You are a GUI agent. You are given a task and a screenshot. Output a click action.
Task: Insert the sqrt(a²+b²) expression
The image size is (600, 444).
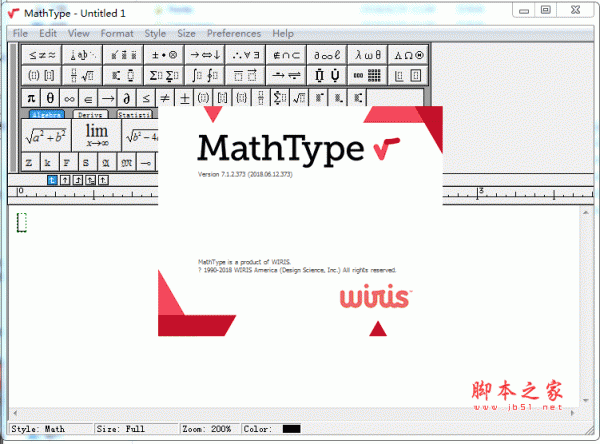(x=46, y=135)
